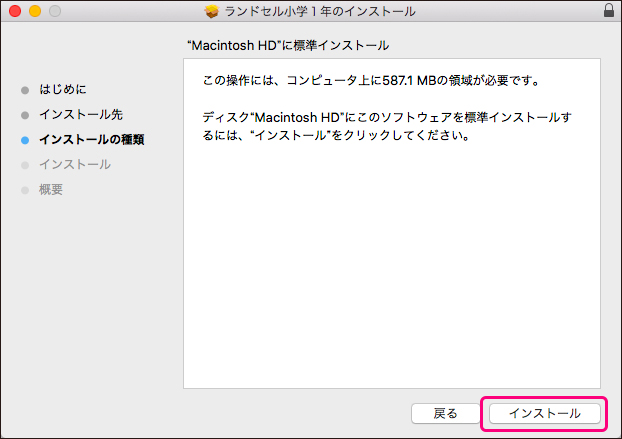
Task: Select the インストールの種類 step in the sidebar
Action: [92, 140]
